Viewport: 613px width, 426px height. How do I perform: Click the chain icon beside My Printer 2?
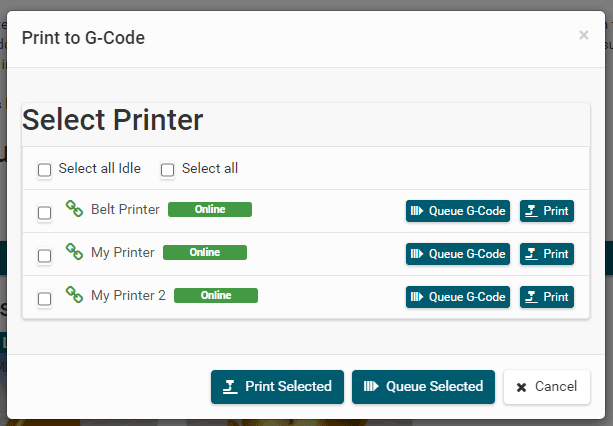coord(74,295)
